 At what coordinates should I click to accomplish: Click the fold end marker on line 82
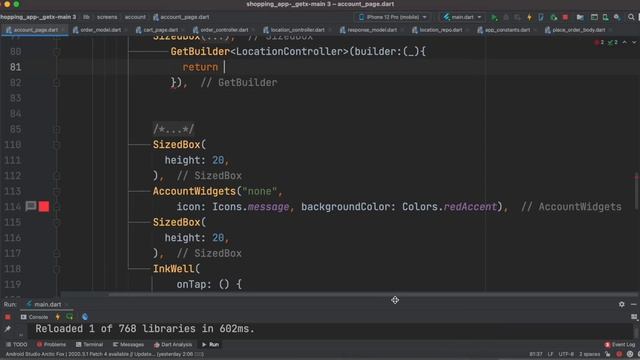(57, 83)
